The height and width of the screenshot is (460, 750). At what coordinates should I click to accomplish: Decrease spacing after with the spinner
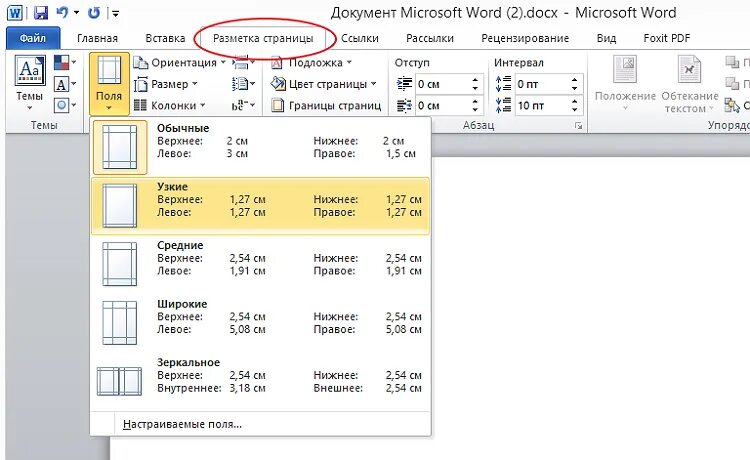[x=575, y=110]
